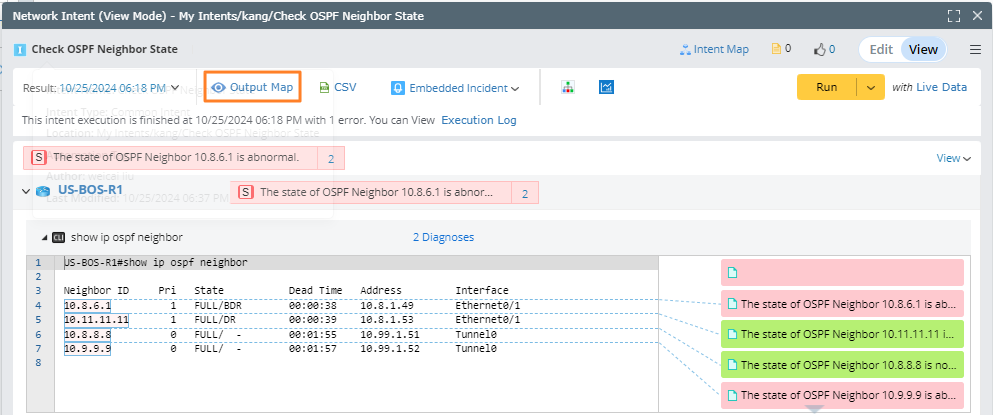Open the 2 Diagnoses link
Screen dimensions: 993x415
[x=443, y=237]
